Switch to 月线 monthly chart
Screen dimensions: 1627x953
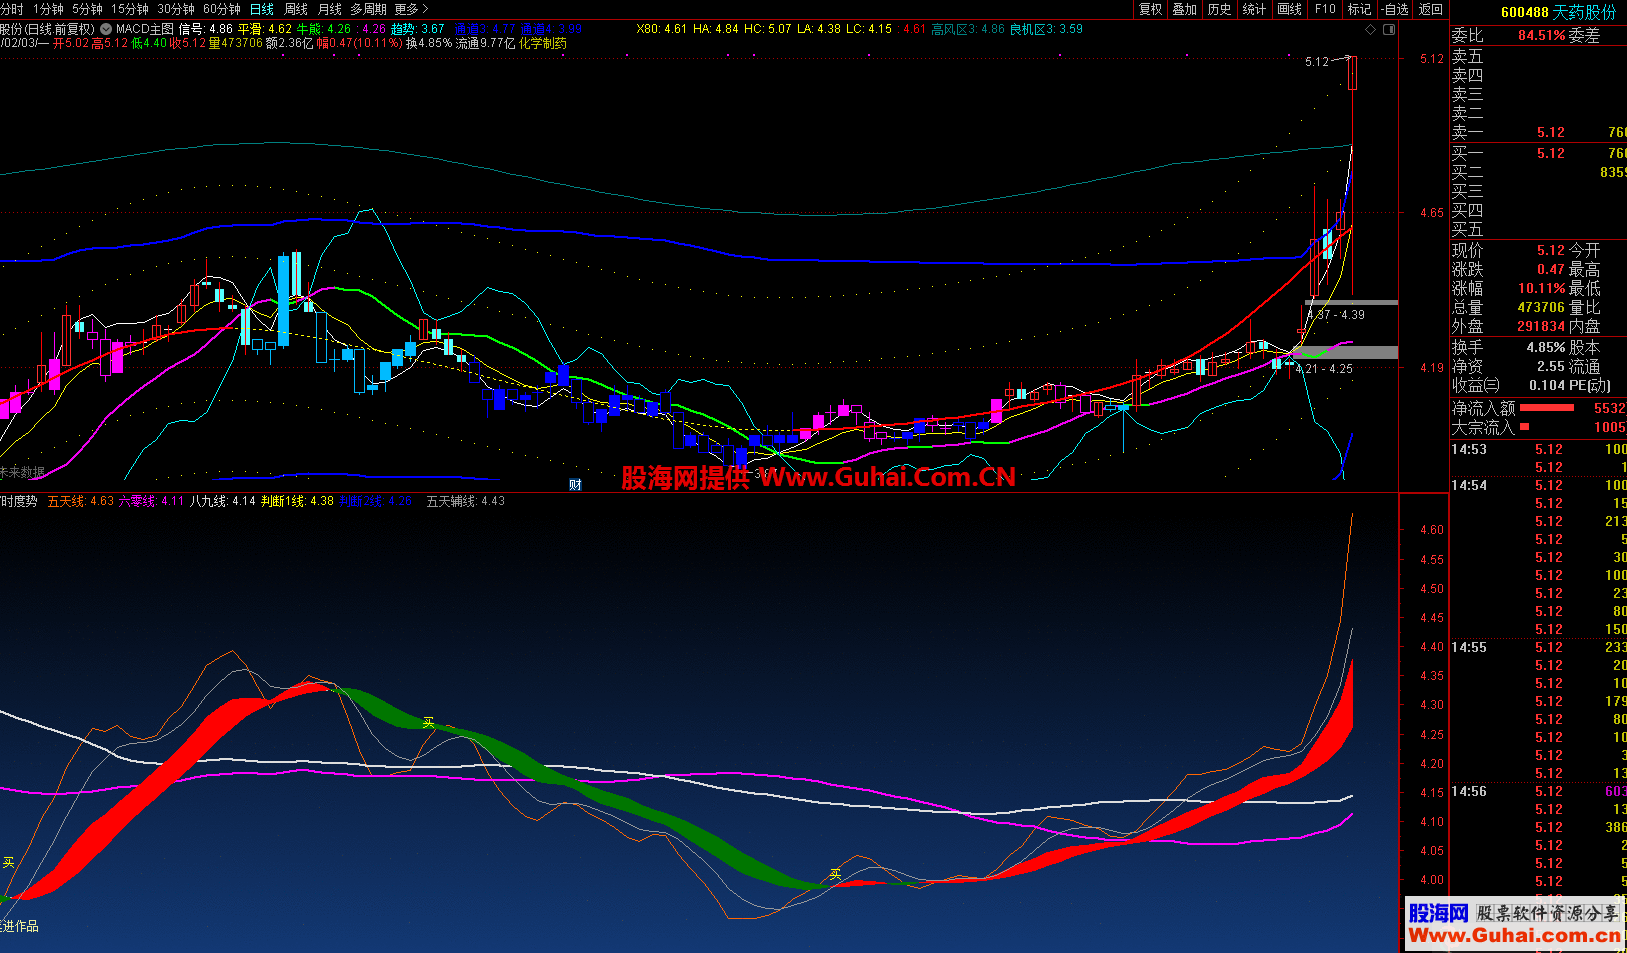pyautogui.click(x=330, y=9)
